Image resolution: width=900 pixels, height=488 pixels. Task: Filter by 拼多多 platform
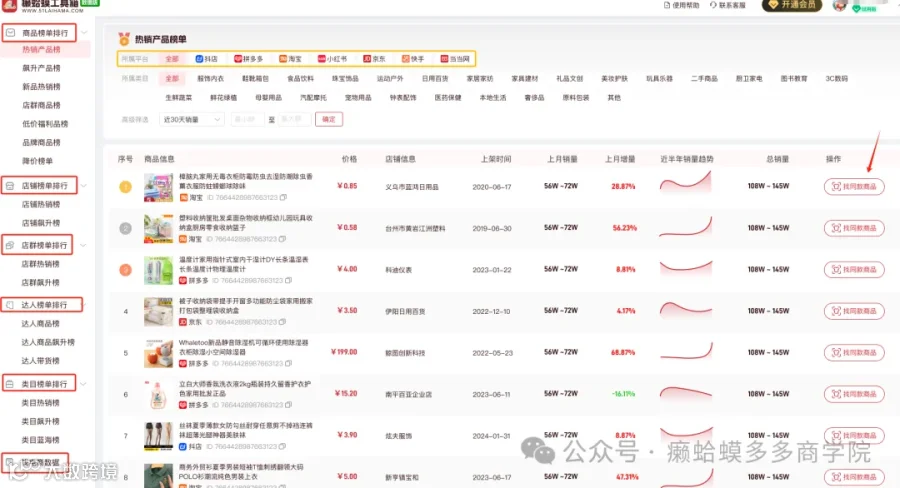(x=249, y=59)
